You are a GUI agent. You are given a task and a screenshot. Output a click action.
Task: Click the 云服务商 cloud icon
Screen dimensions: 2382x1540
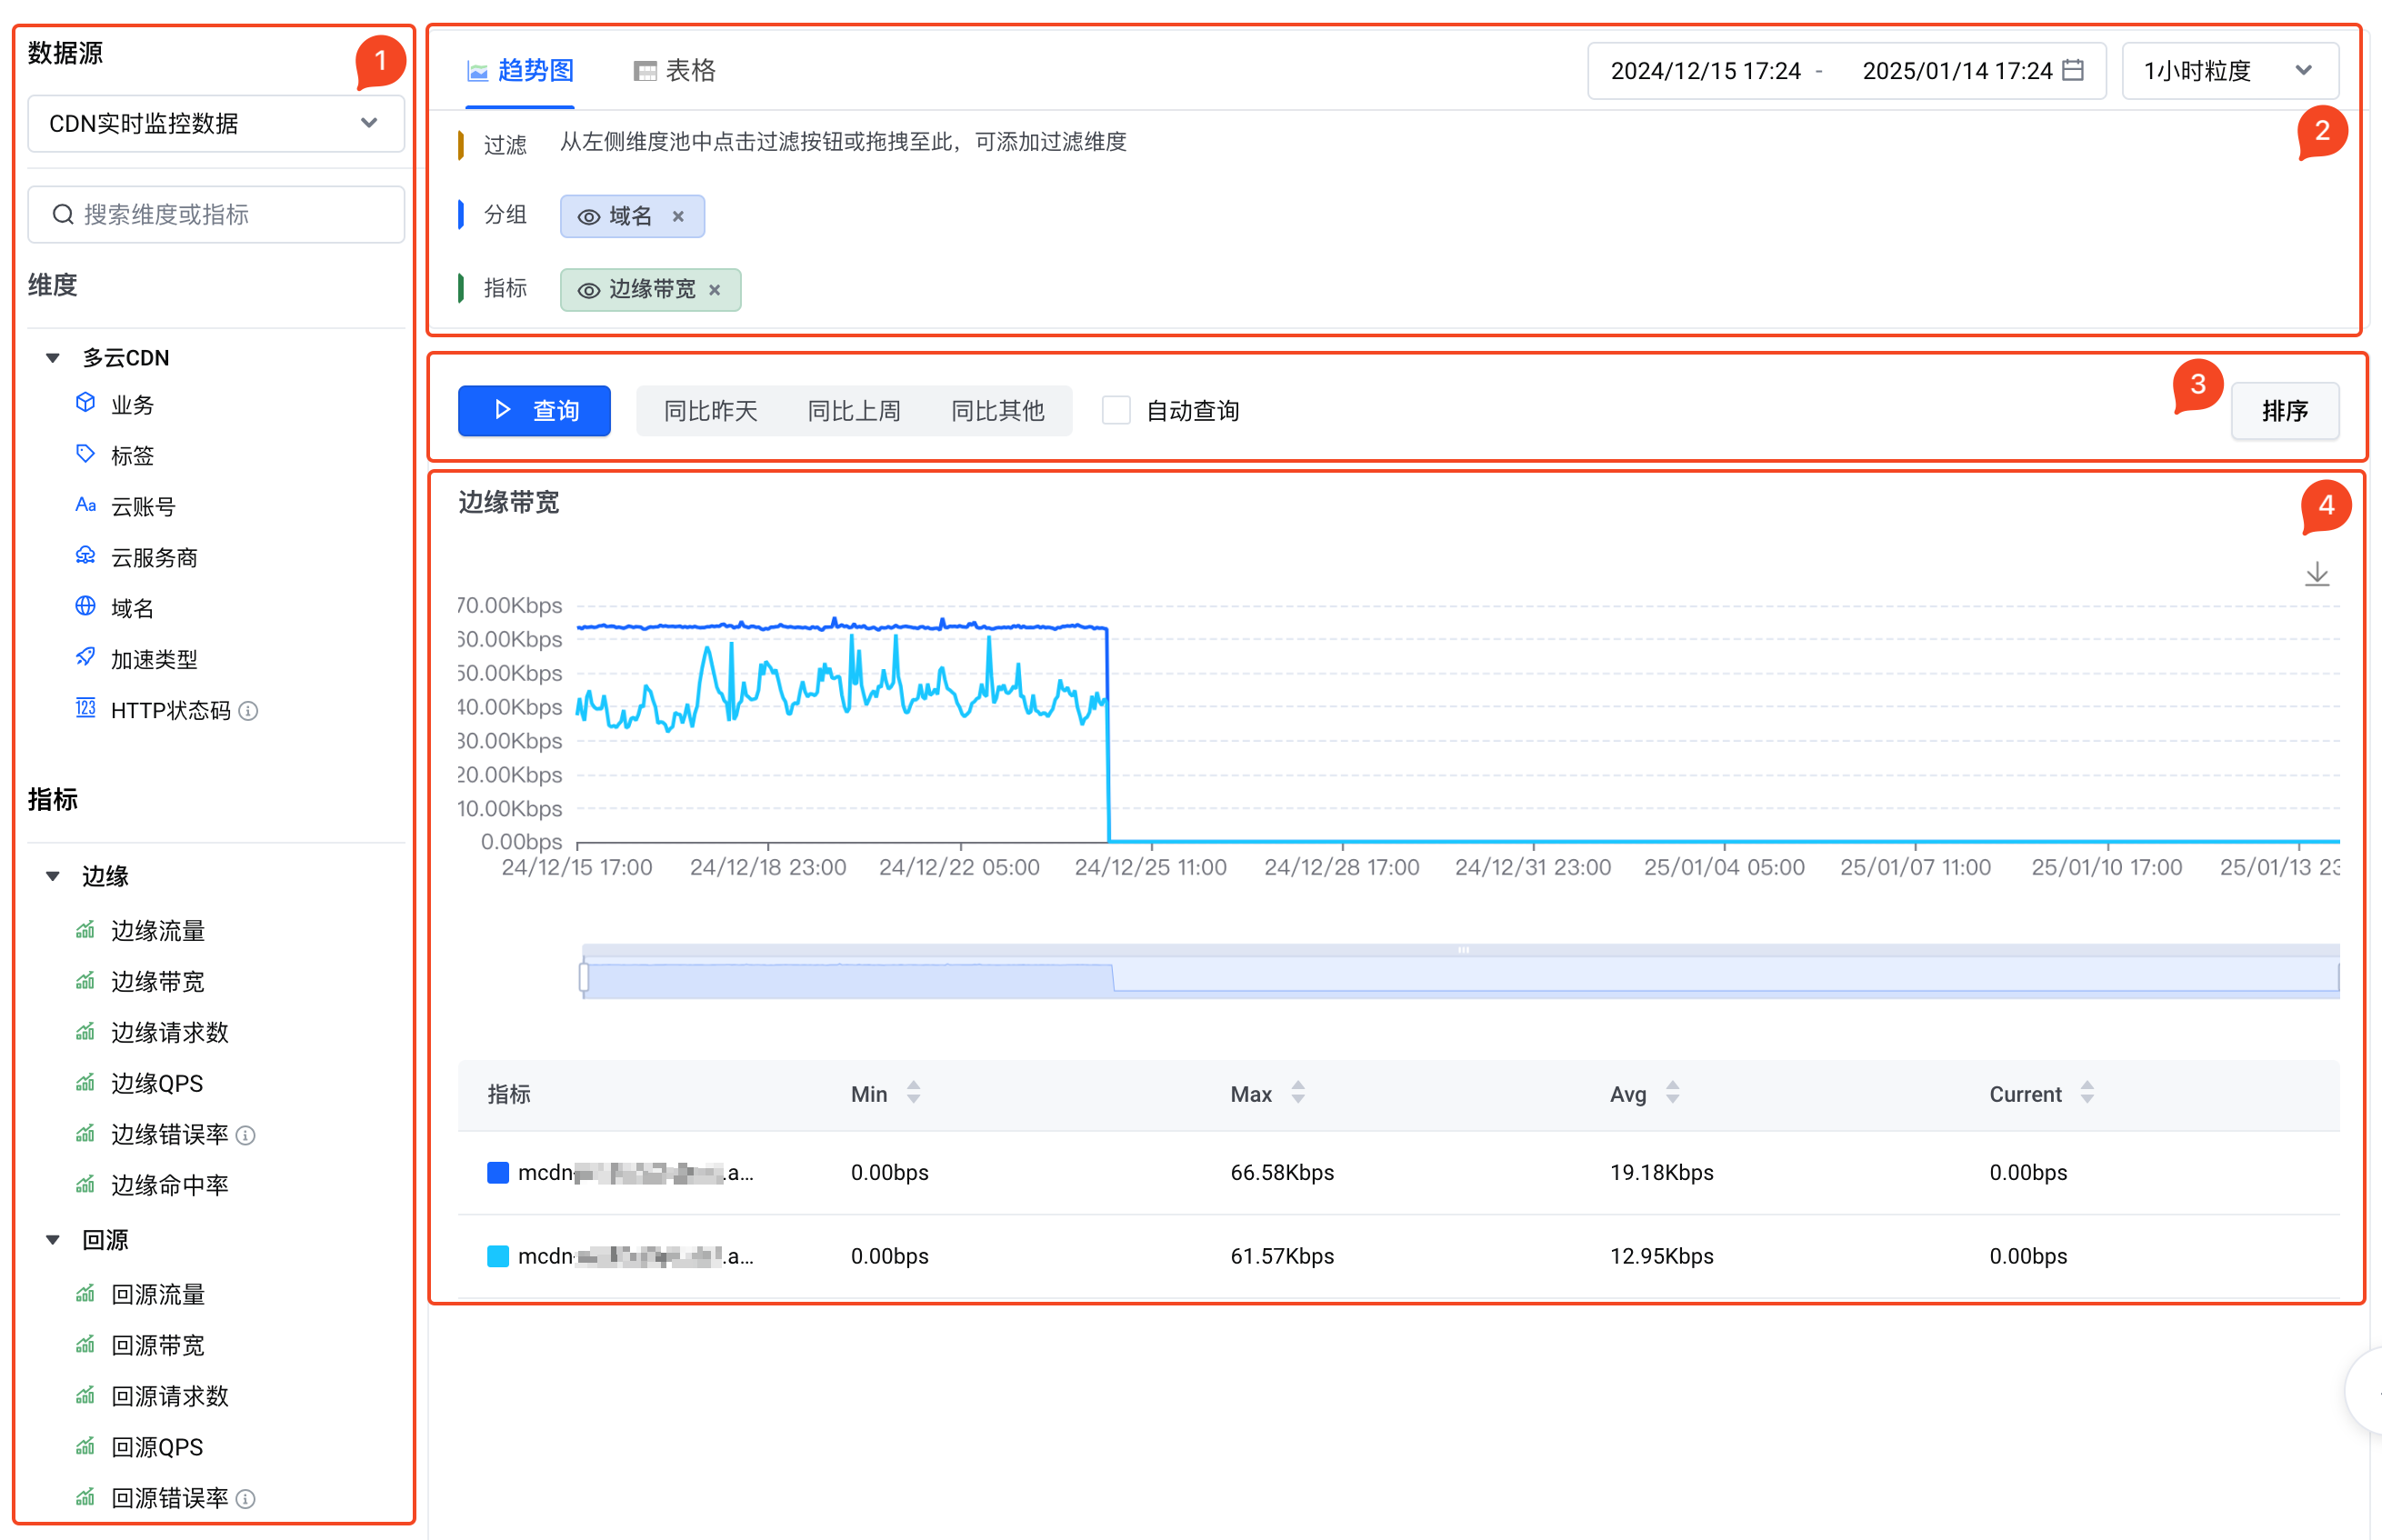pos(86,556)
